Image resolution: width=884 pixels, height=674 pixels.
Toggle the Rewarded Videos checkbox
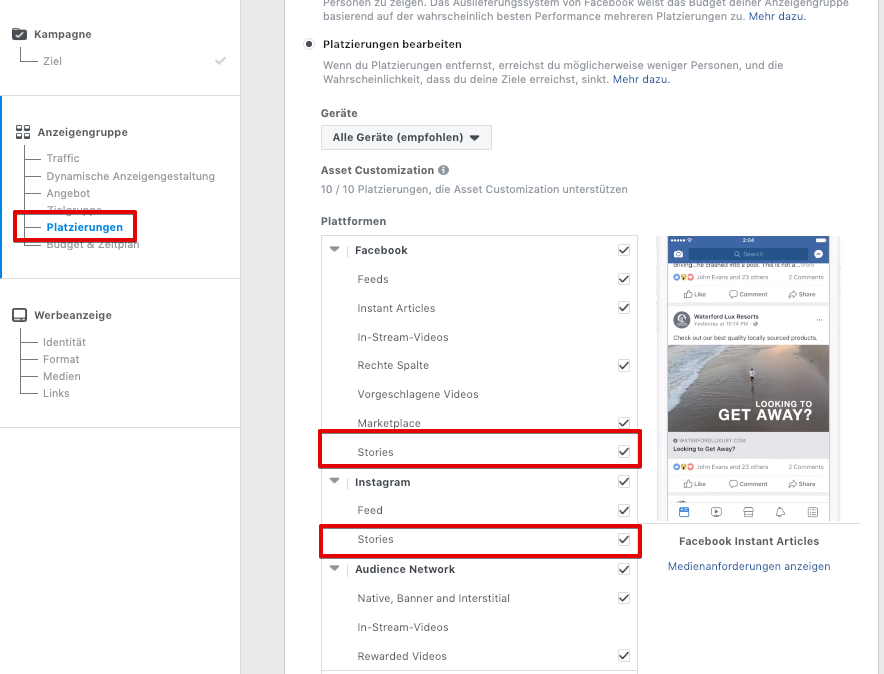coord(624,655)
